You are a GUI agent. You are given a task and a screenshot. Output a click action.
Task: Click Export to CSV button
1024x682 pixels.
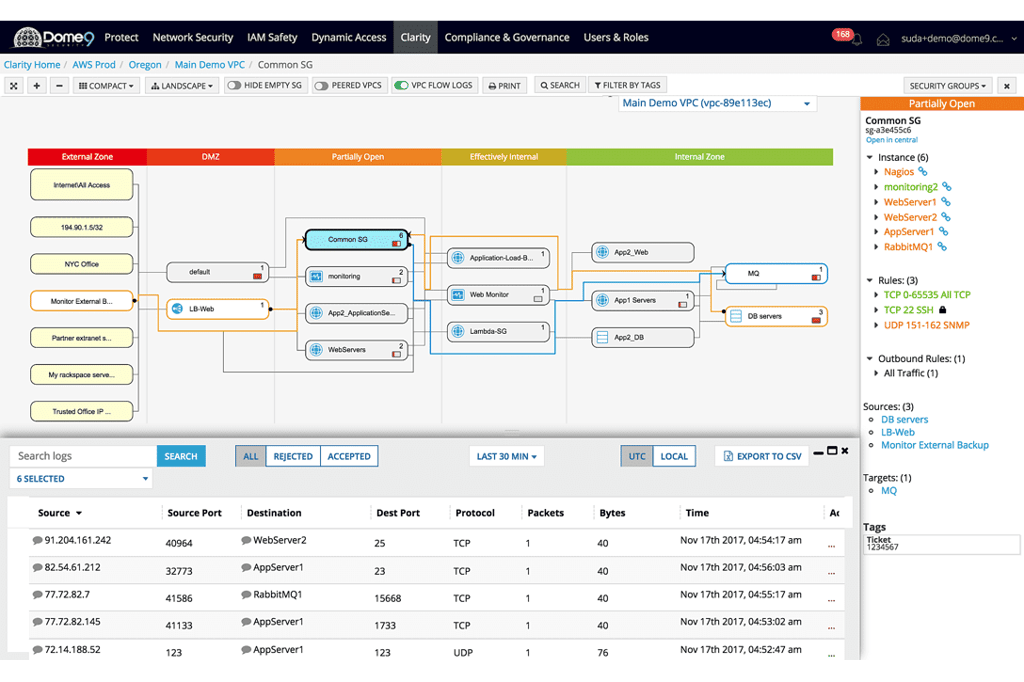[762, 456]
